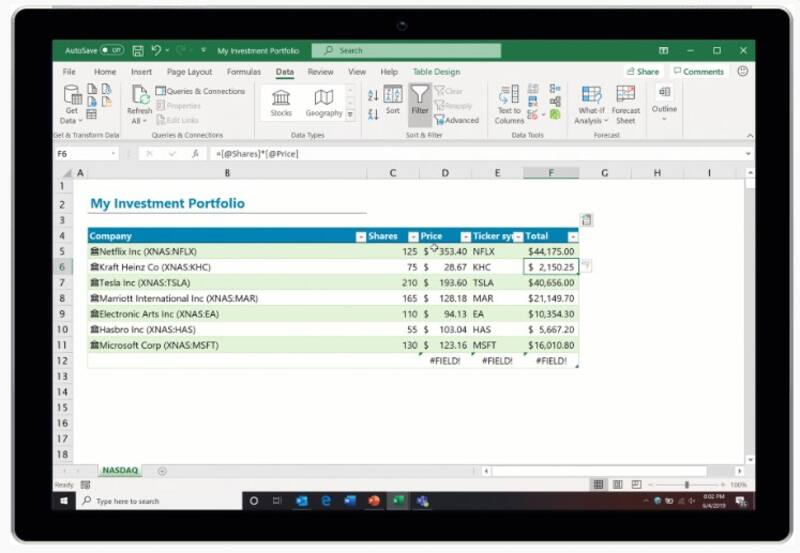Adjust the zoom slider in status bar
Image resolution: width=800 pixels, height=553 pixels.
click(686, 484)
